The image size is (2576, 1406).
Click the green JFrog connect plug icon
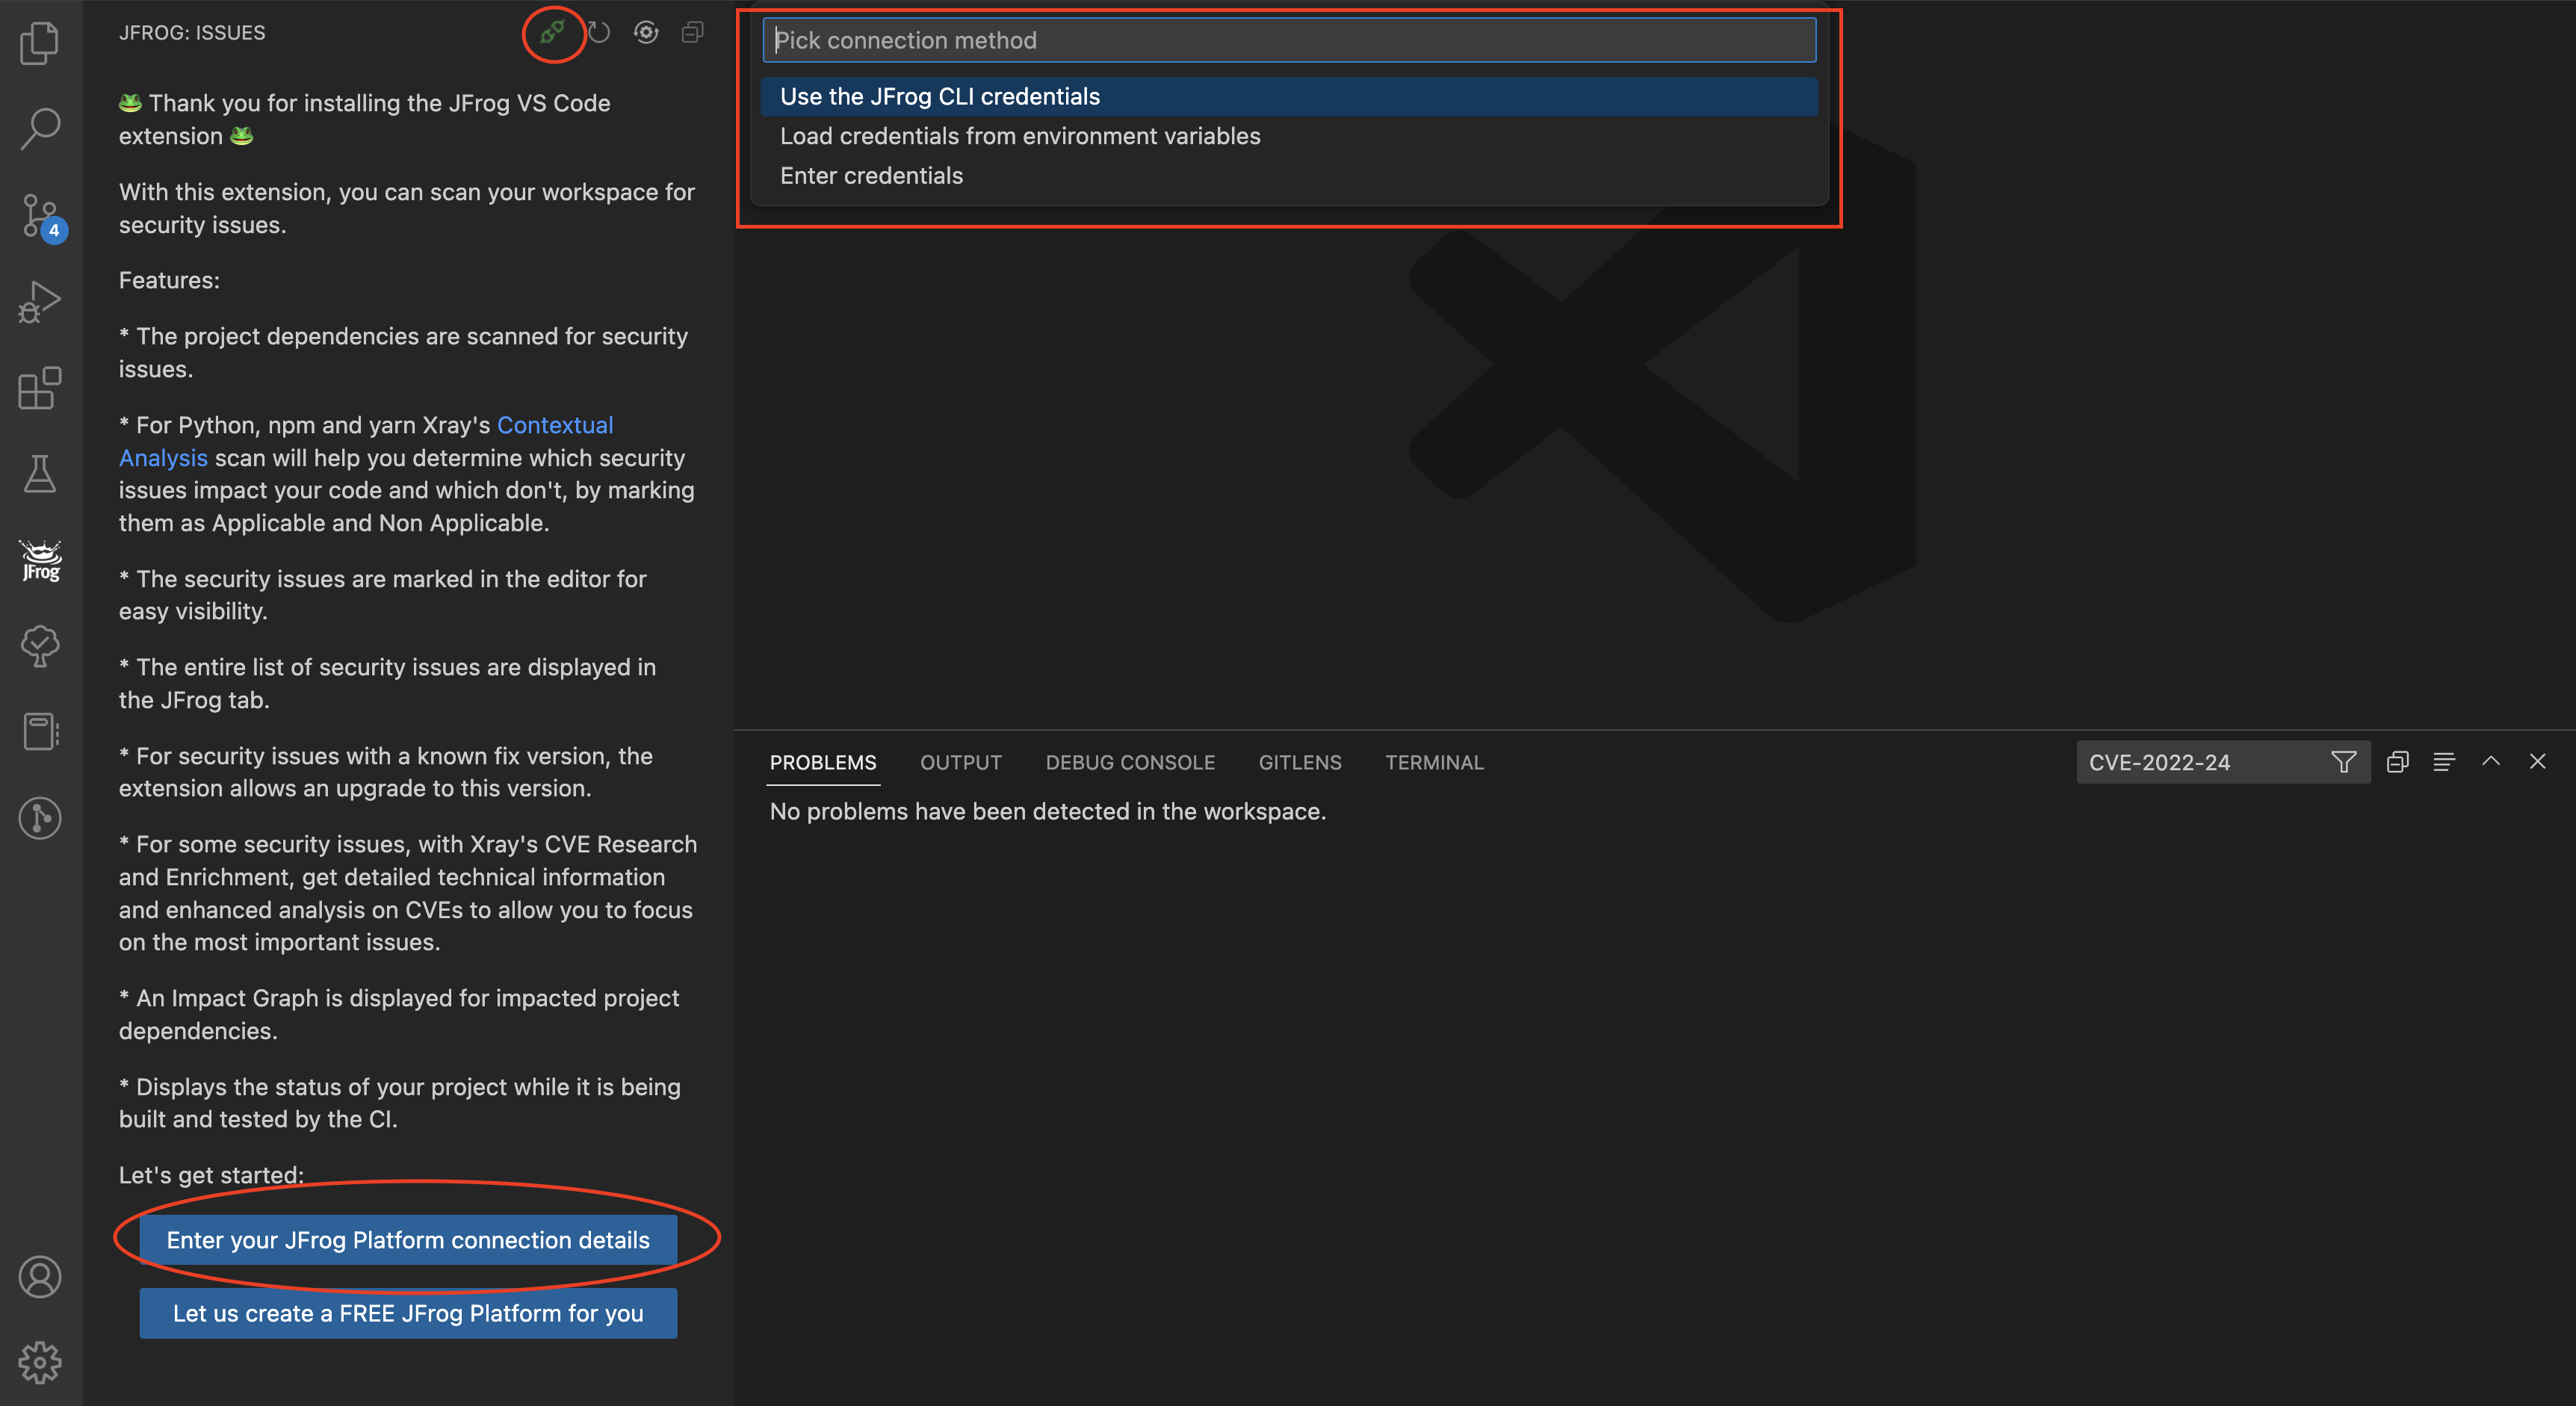tap(552, 33)
